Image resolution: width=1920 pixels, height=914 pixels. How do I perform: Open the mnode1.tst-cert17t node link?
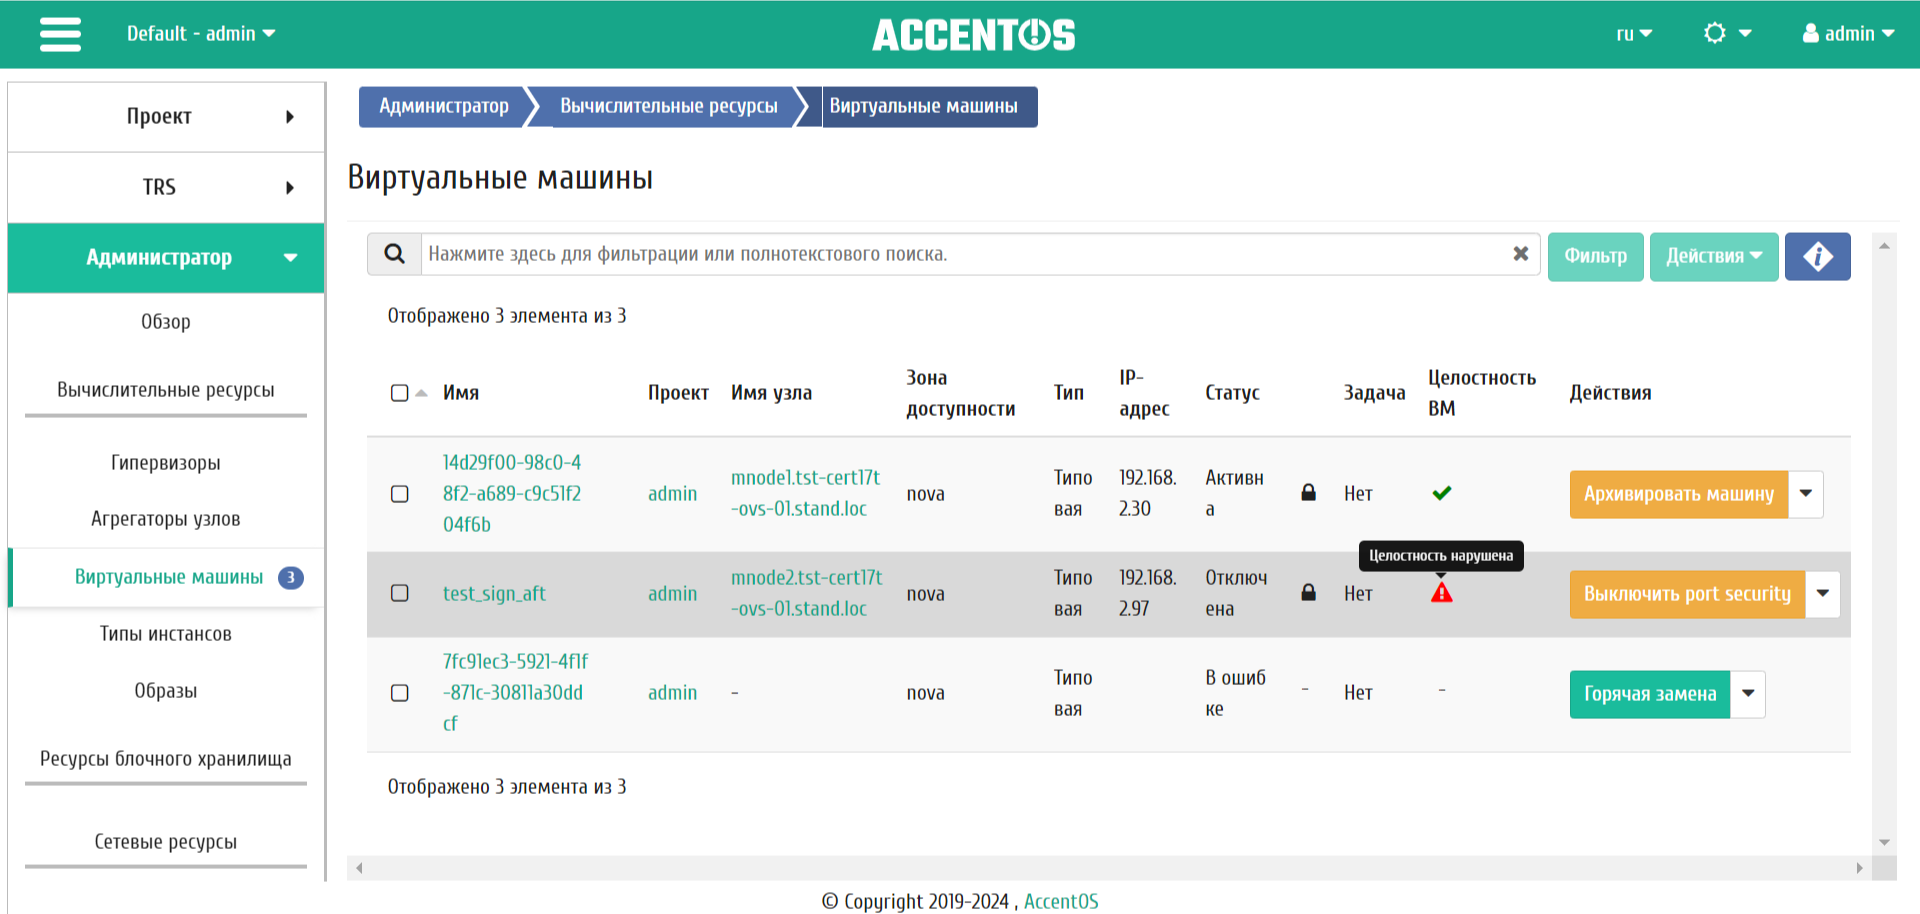click(805, 493)
